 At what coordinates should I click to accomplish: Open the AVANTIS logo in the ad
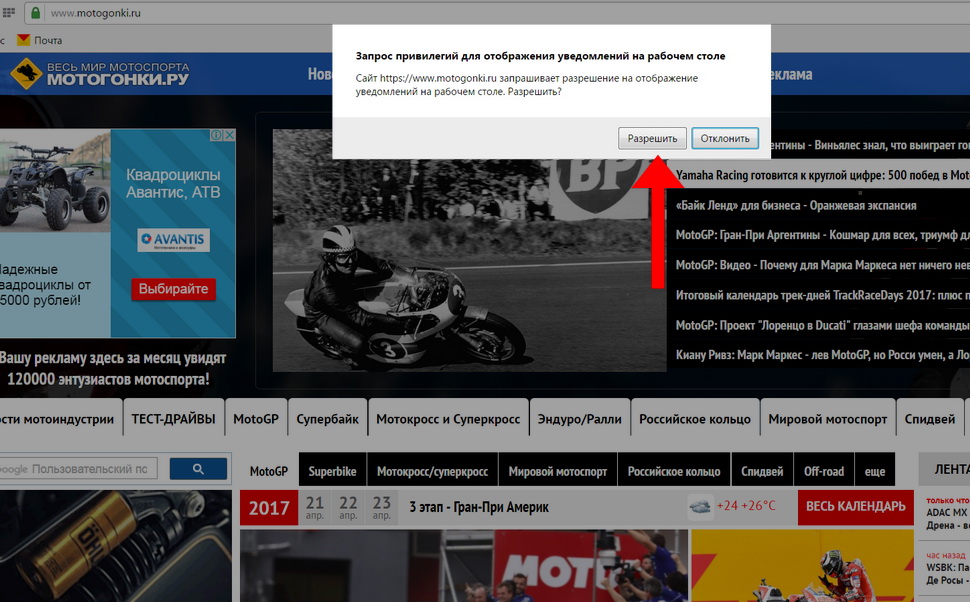pyautogui.click(x=173, y=240)
